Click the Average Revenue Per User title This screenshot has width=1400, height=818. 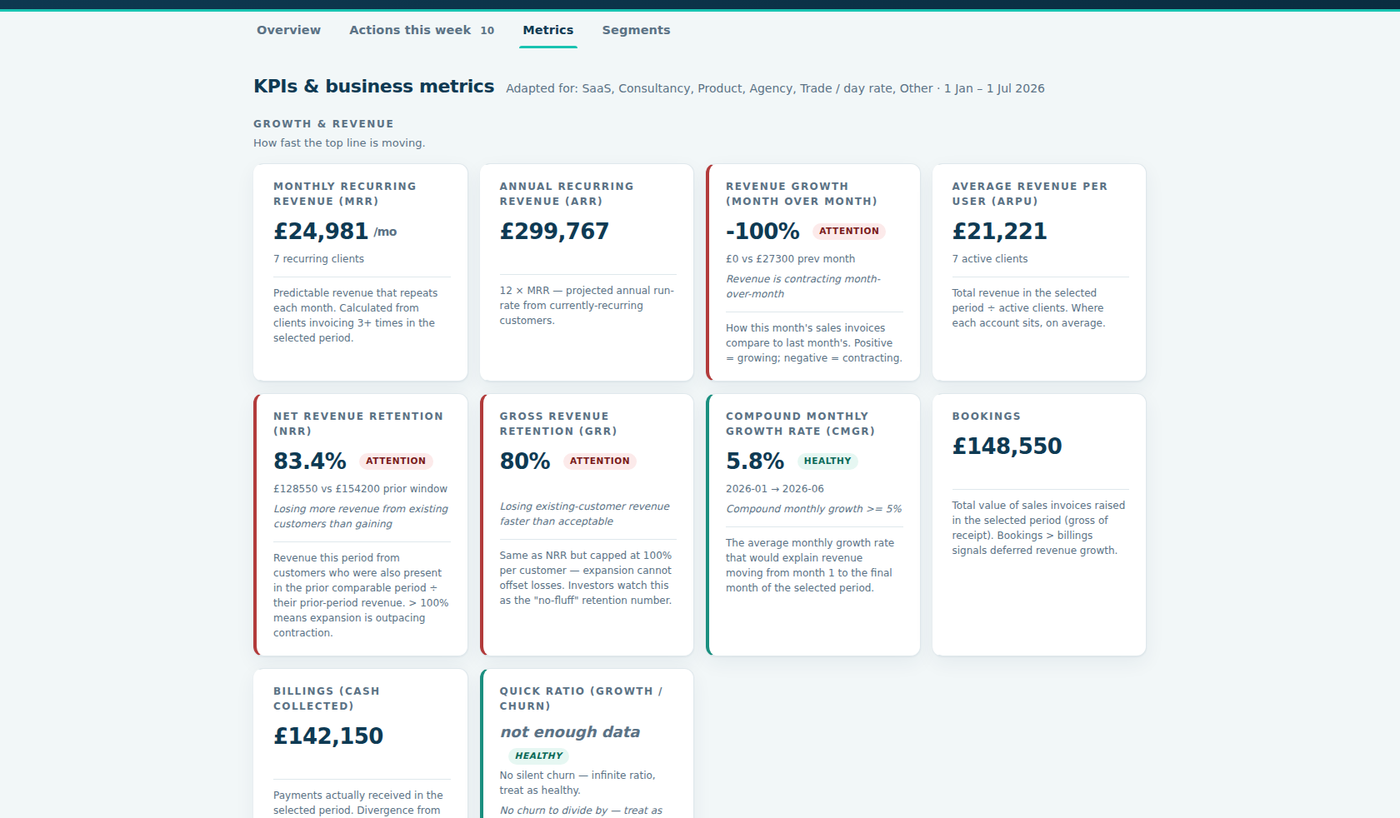point(1030,193)
